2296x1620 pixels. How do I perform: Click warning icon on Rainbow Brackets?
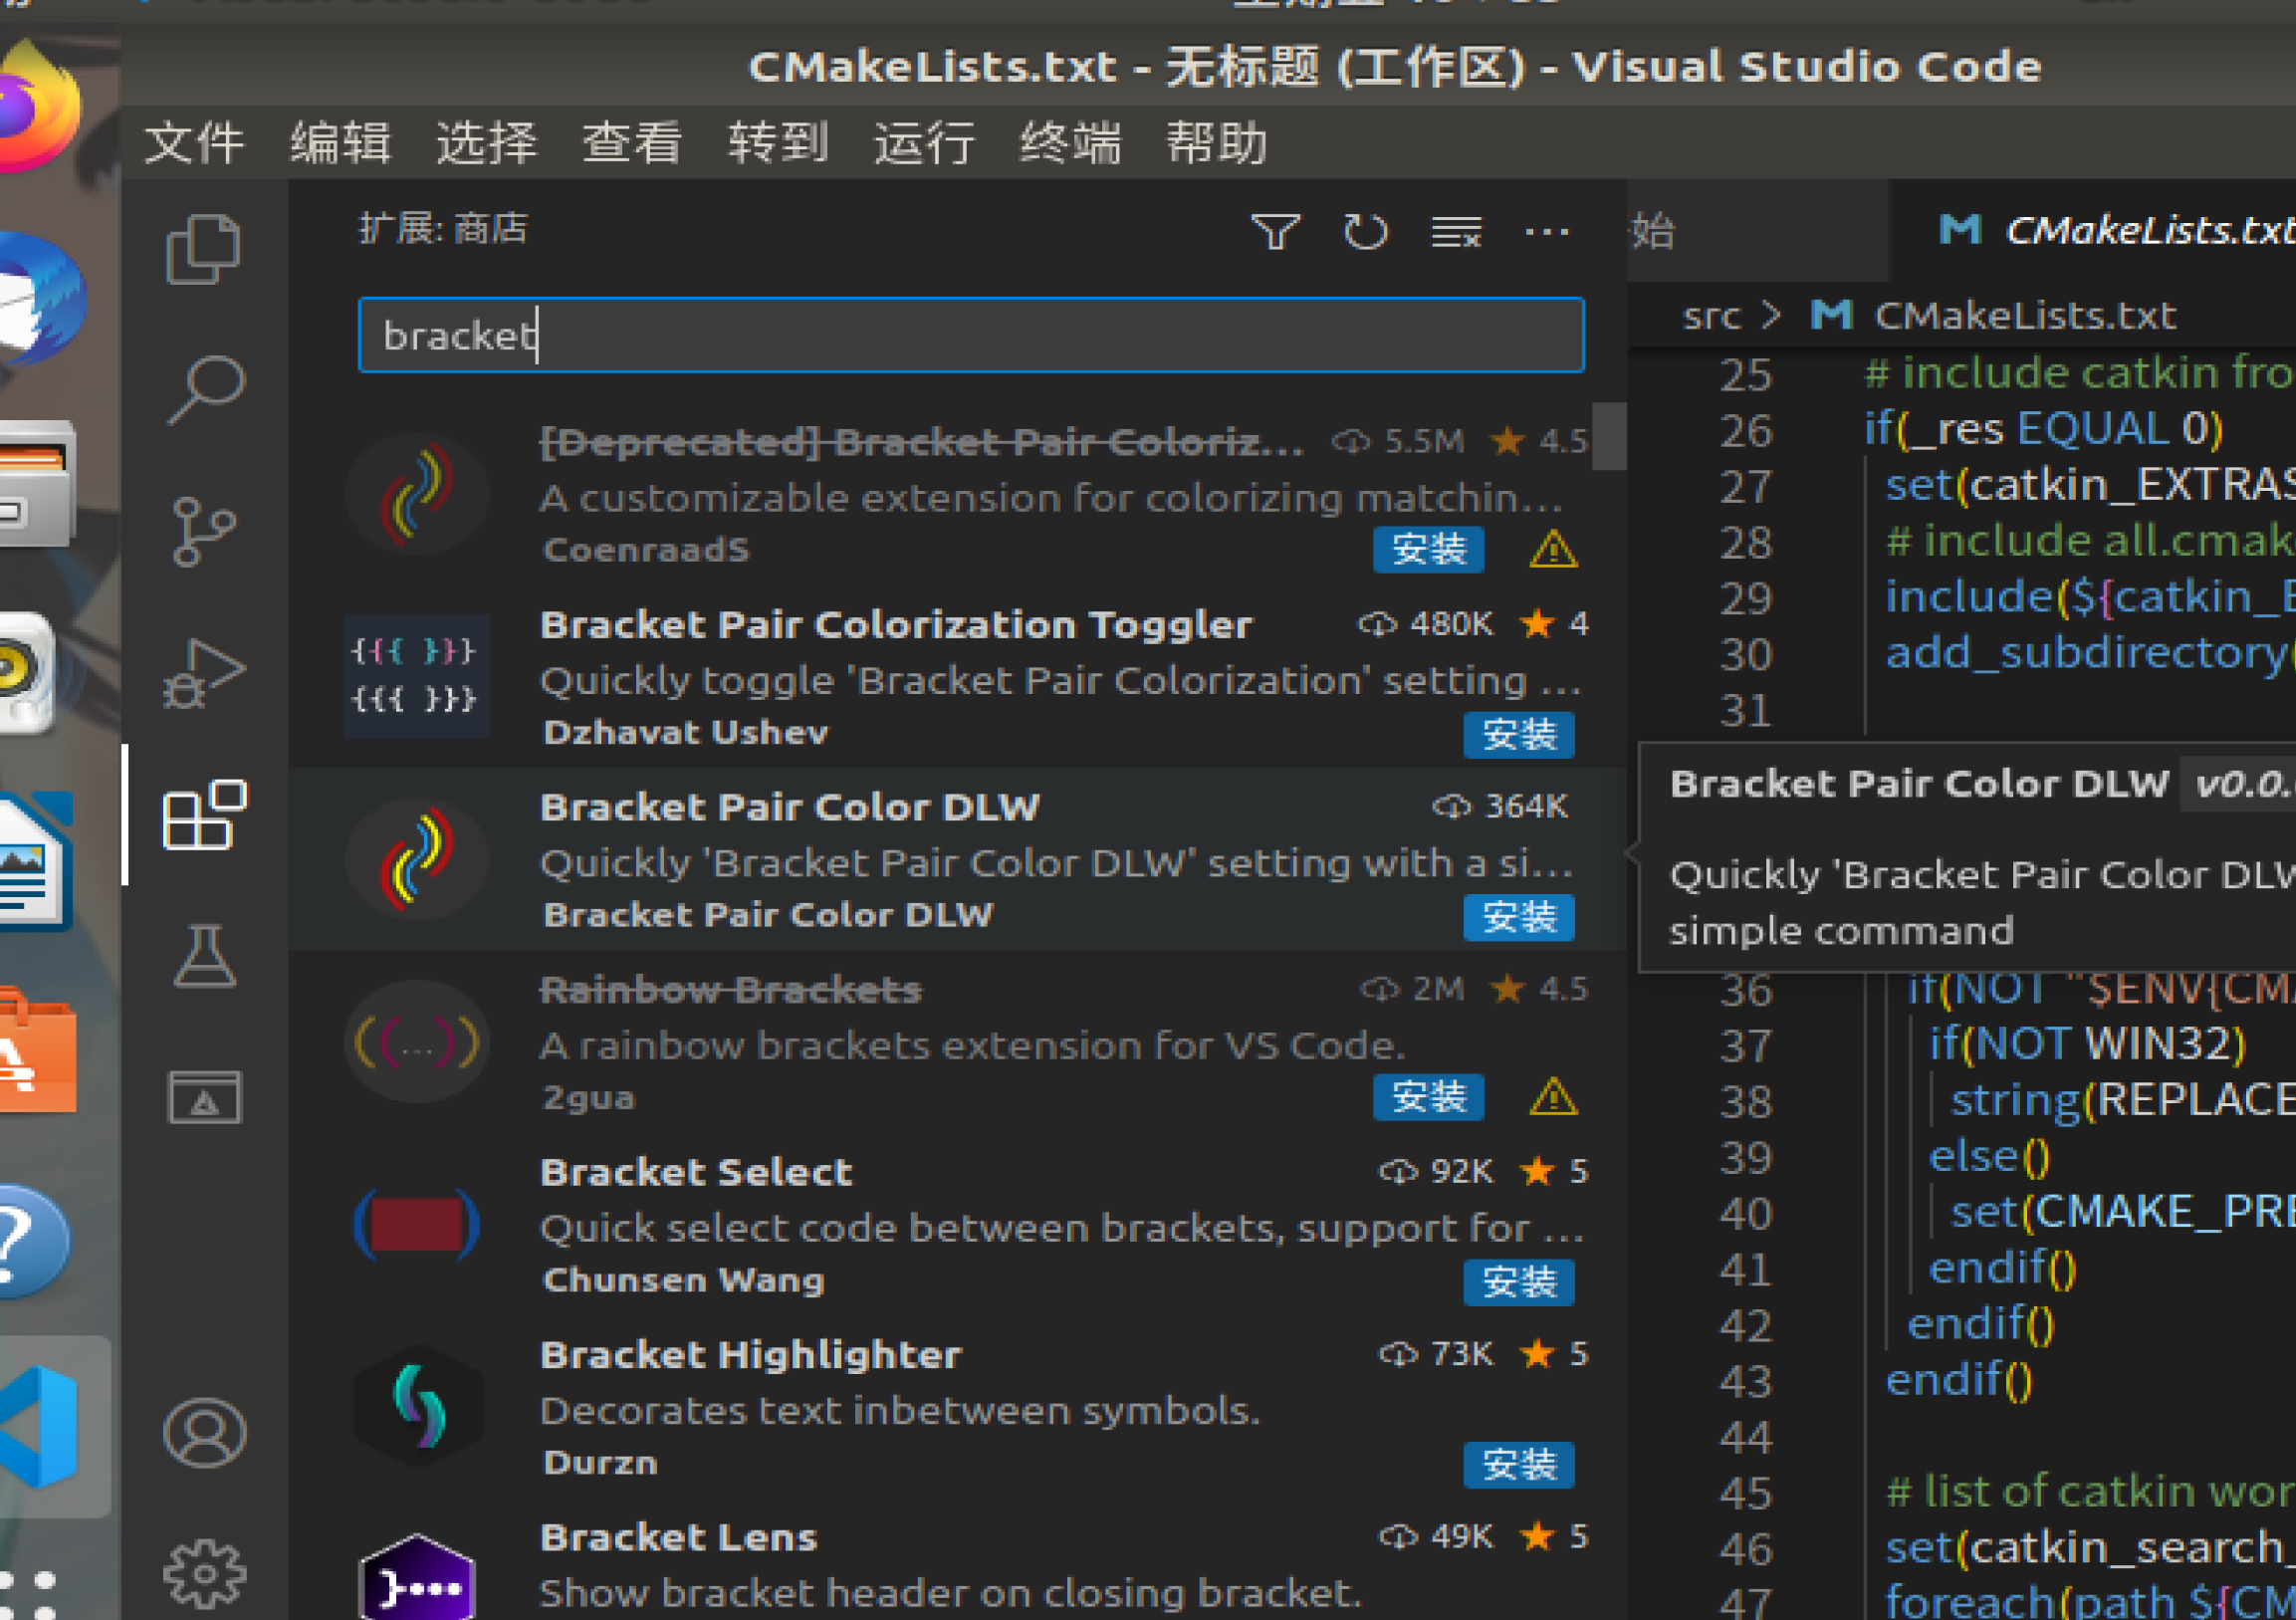(1554, 1097)
